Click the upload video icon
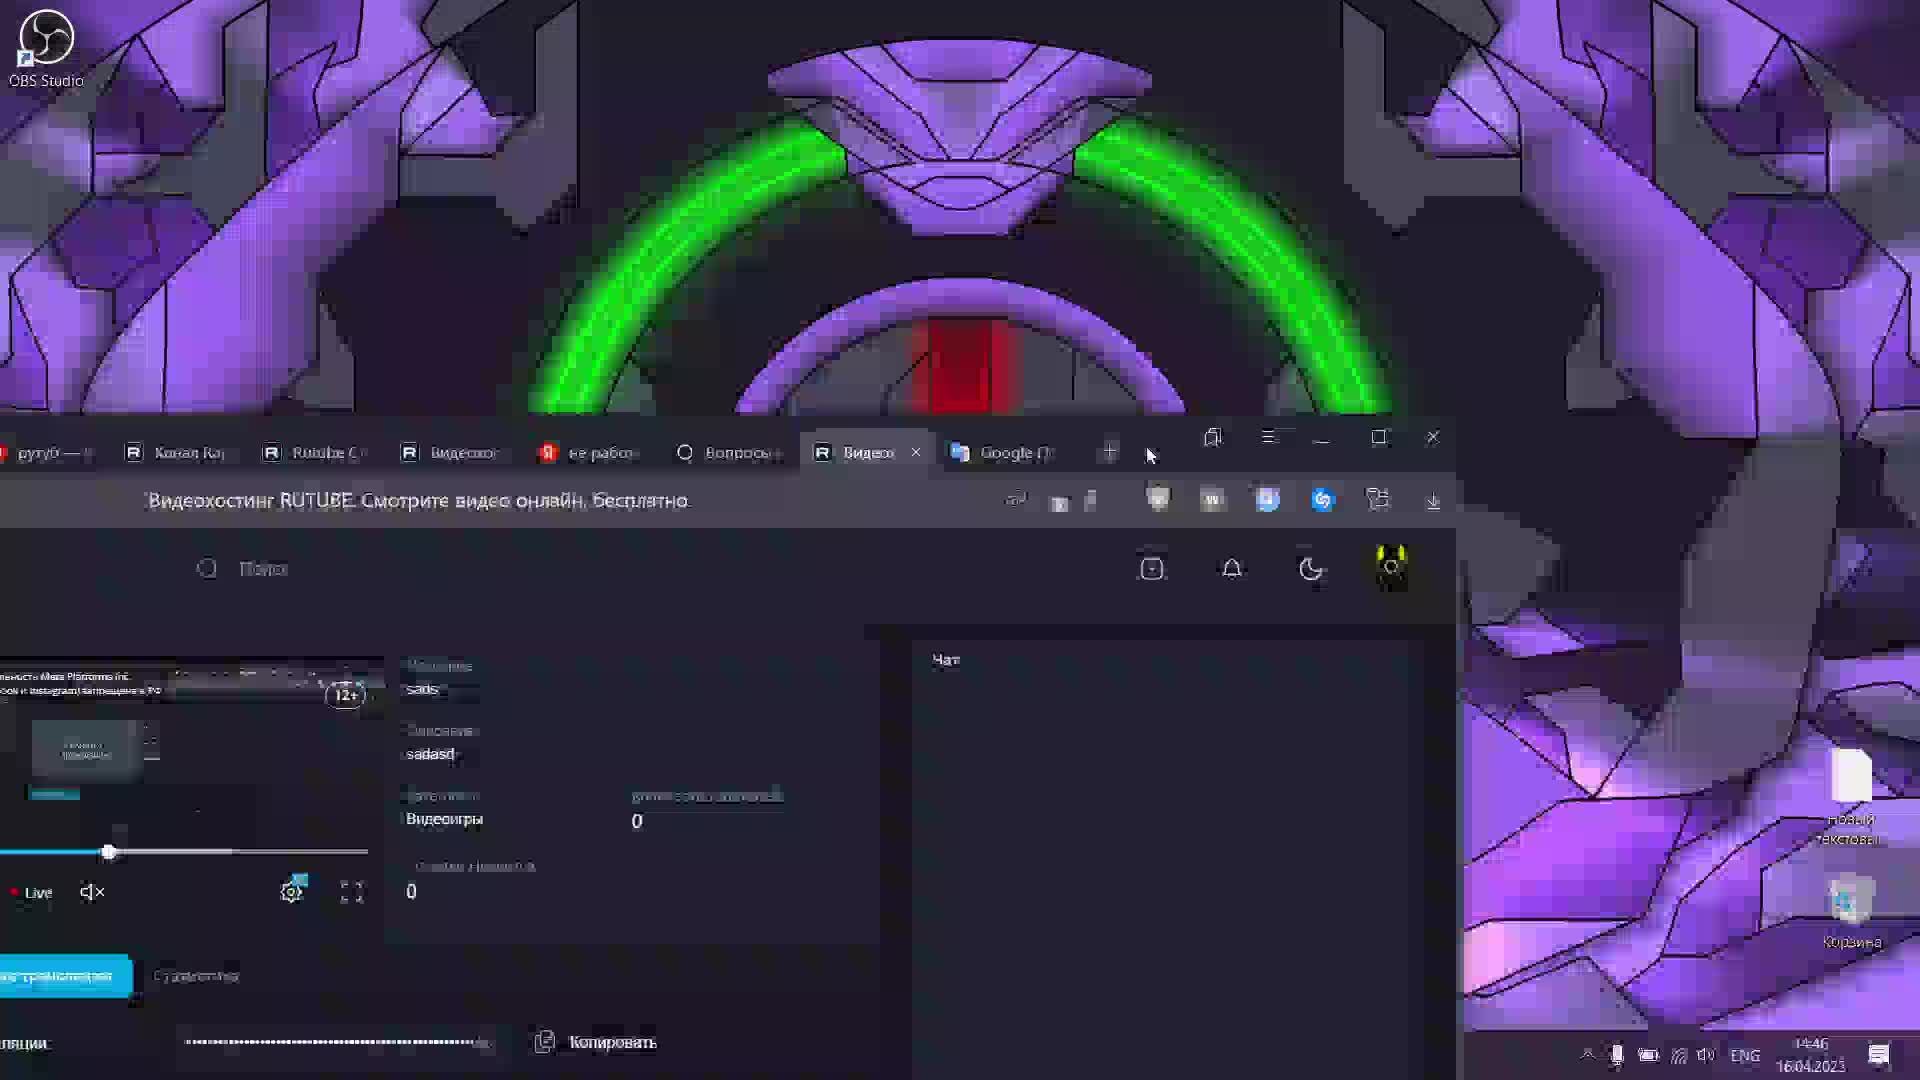The height and width of the screenshot is (1080, 1920). [x=1152, y=569]
